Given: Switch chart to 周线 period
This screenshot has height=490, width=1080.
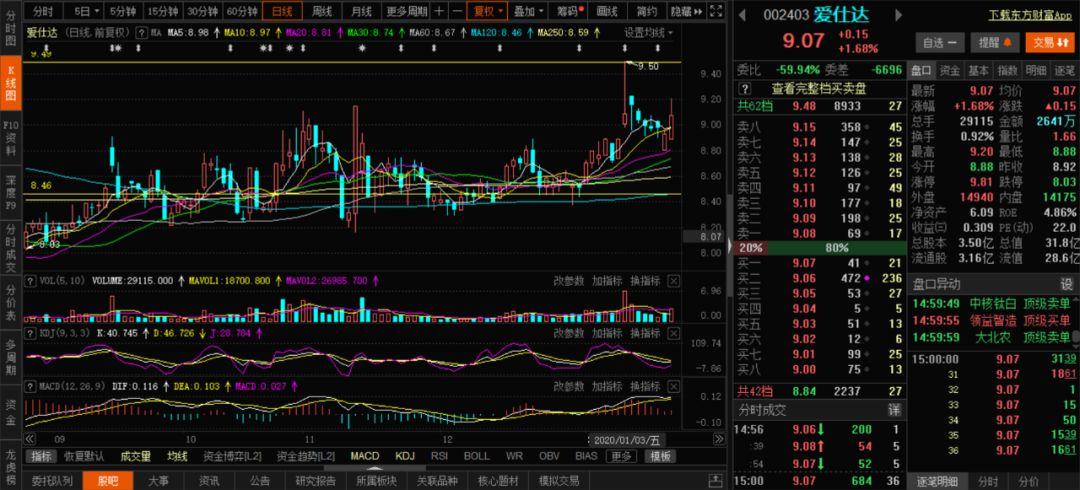Looking at the screenshot, I should (322, 11).
